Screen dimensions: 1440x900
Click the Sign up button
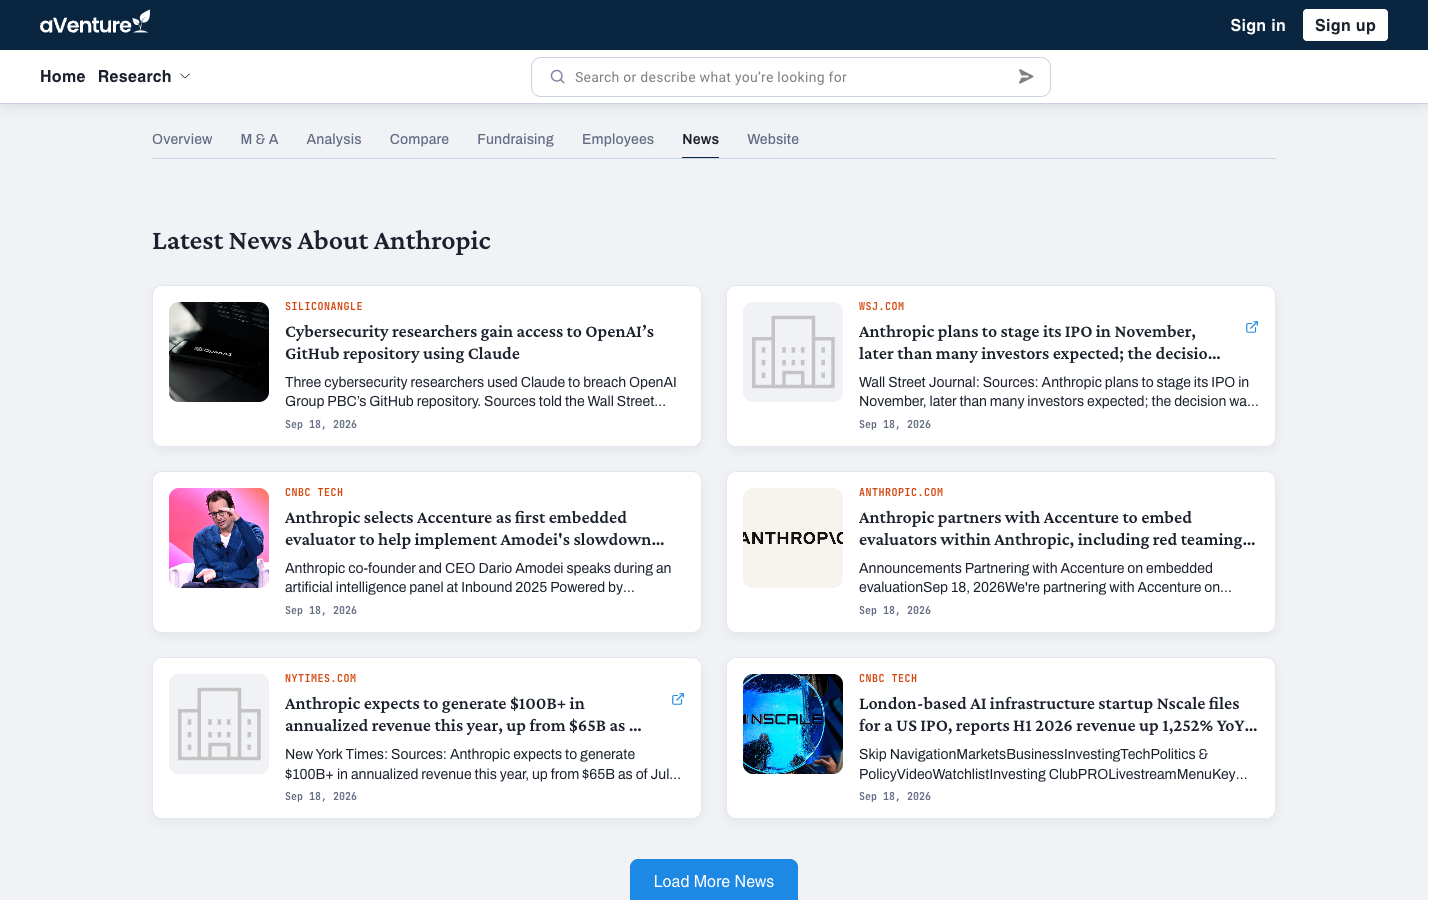click(x=1345, y=25)
